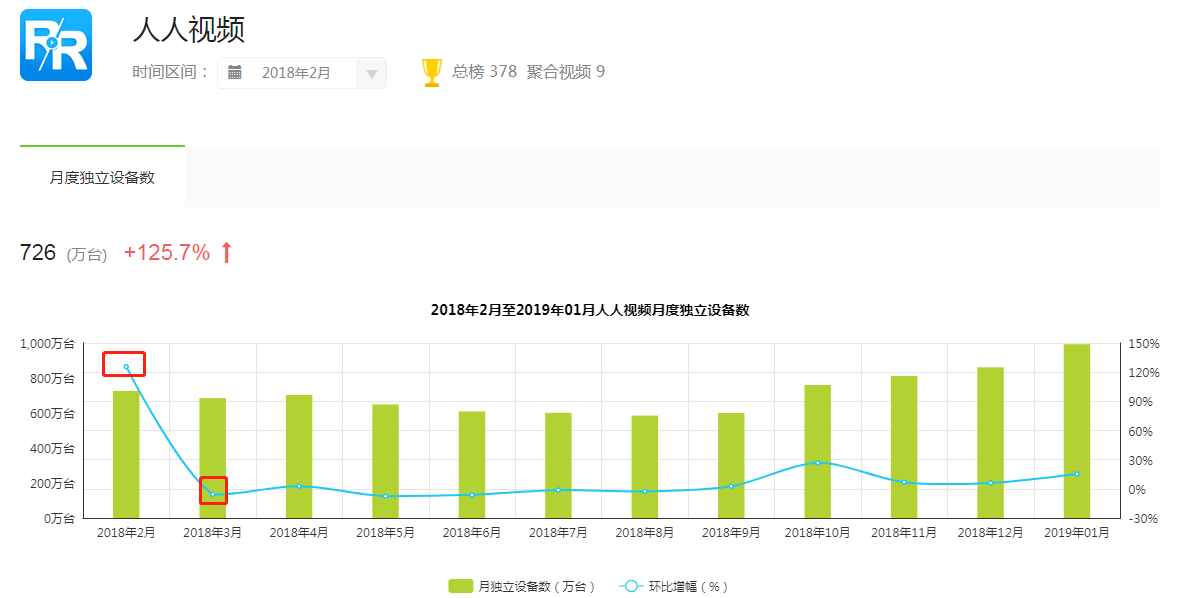Click the red upward growth arrow
Image resolution: width=1180 pixels, height=598 pixels.
pos(226,253)
